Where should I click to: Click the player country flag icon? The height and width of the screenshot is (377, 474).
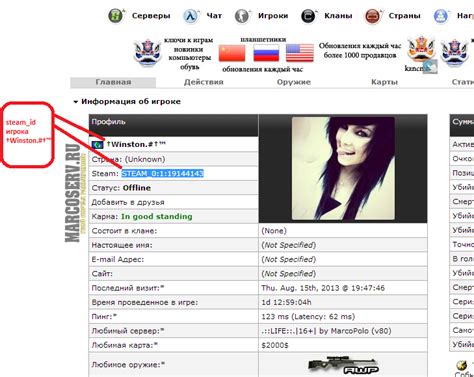tap(97, 145)
